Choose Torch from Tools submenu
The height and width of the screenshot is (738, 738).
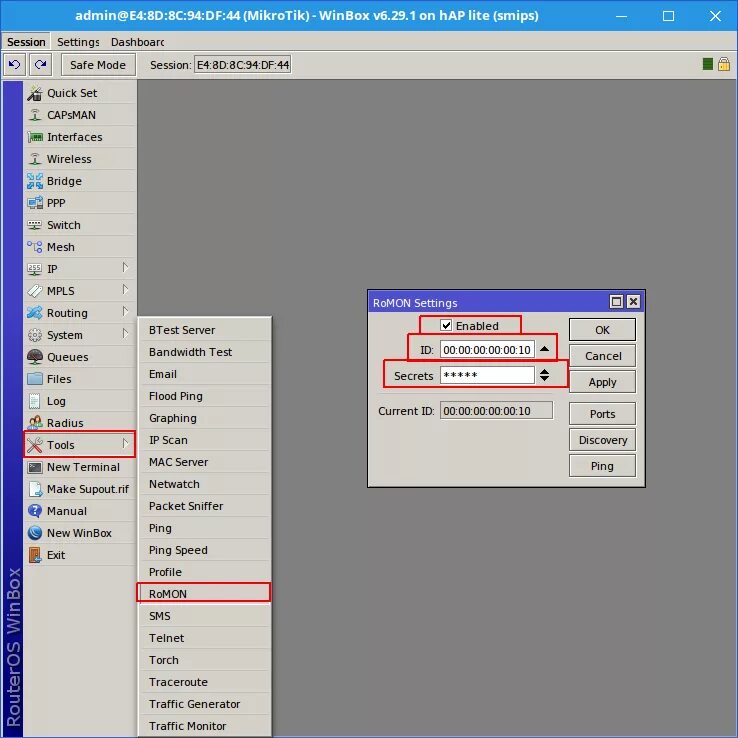(x=205, y=660)
